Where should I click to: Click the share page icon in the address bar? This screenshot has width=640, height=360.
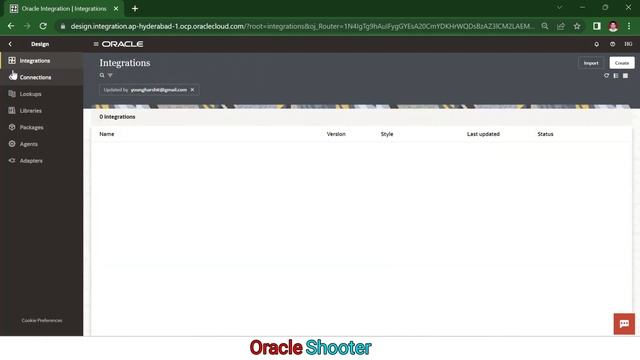click(561, 26)
